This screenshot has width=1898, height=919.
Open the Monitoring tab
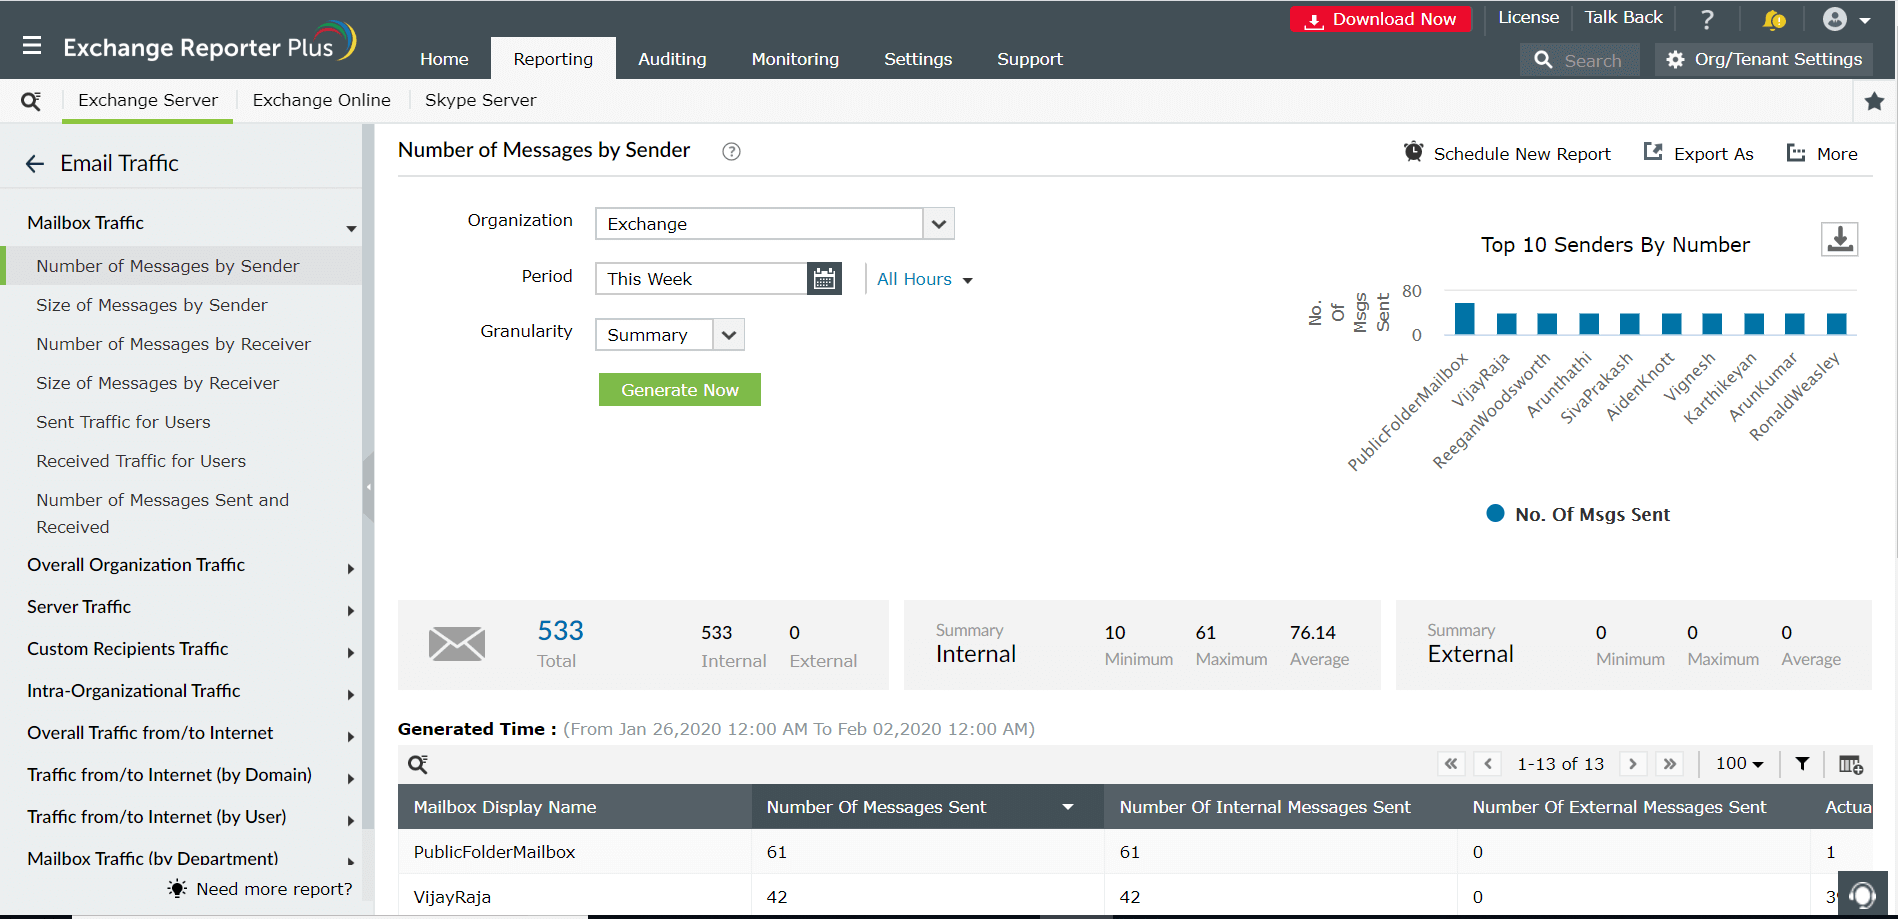795,59
